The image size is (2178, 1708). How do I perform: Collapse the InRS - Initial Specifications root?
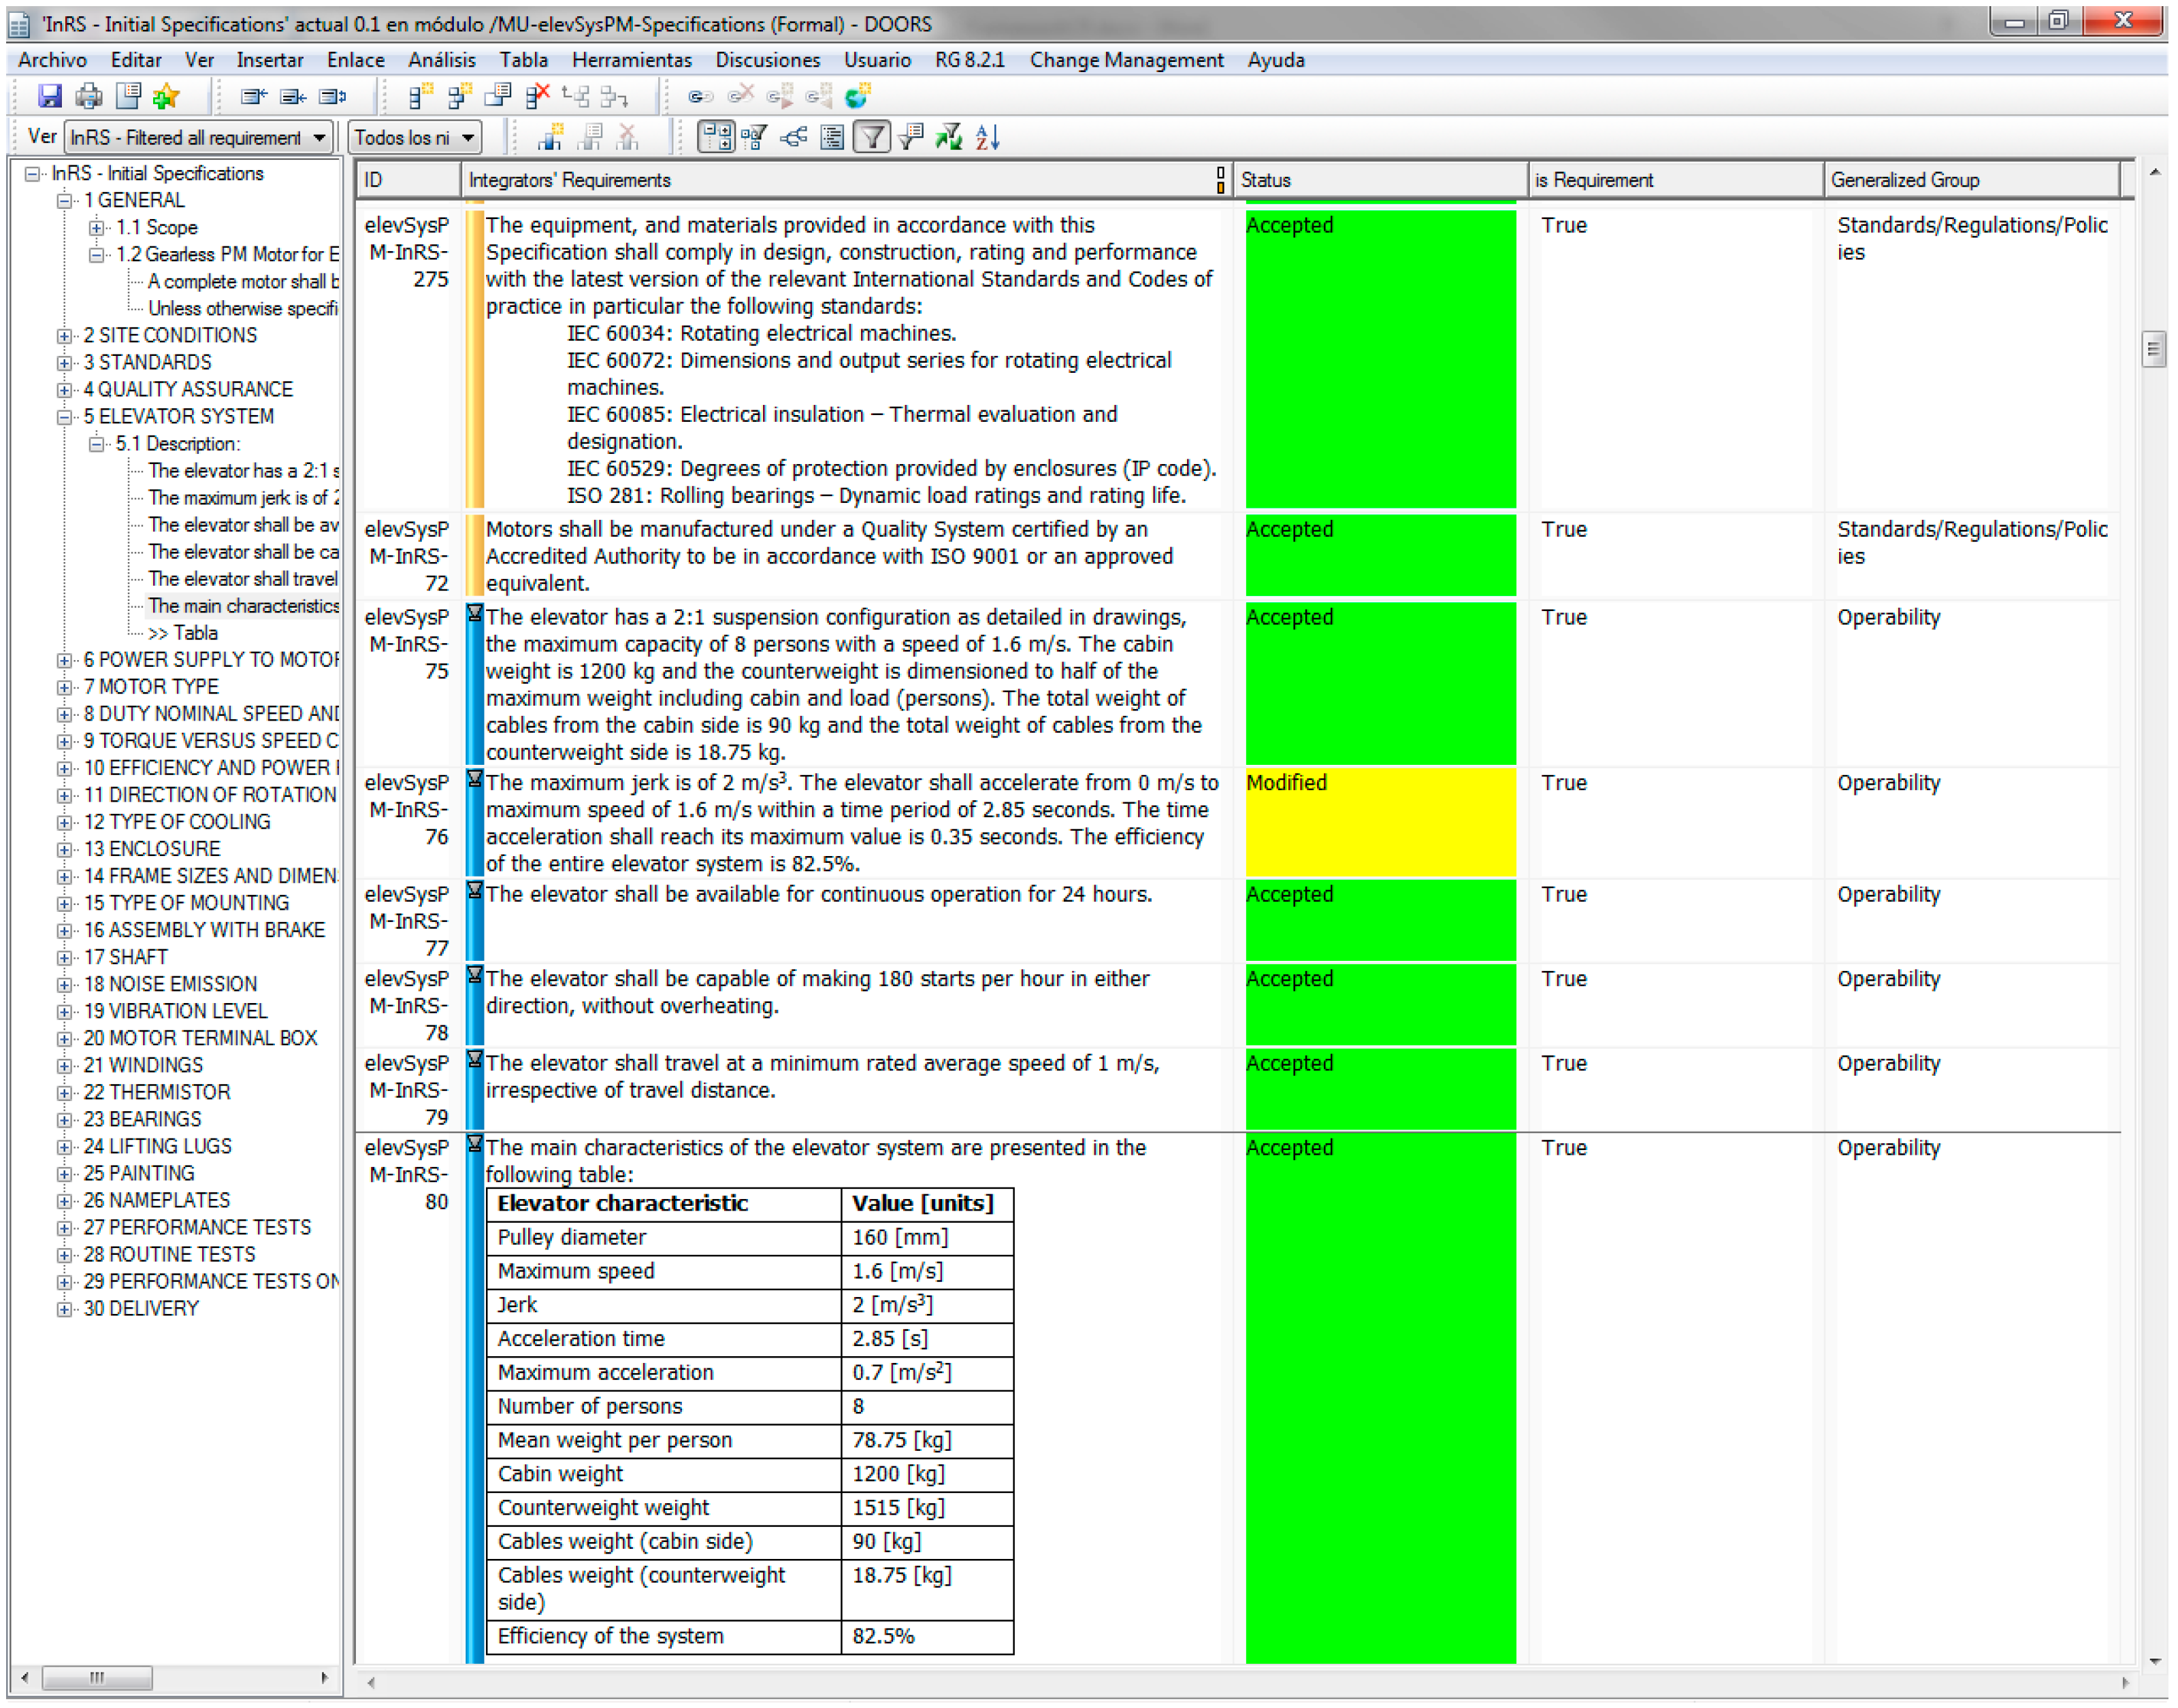33,174
